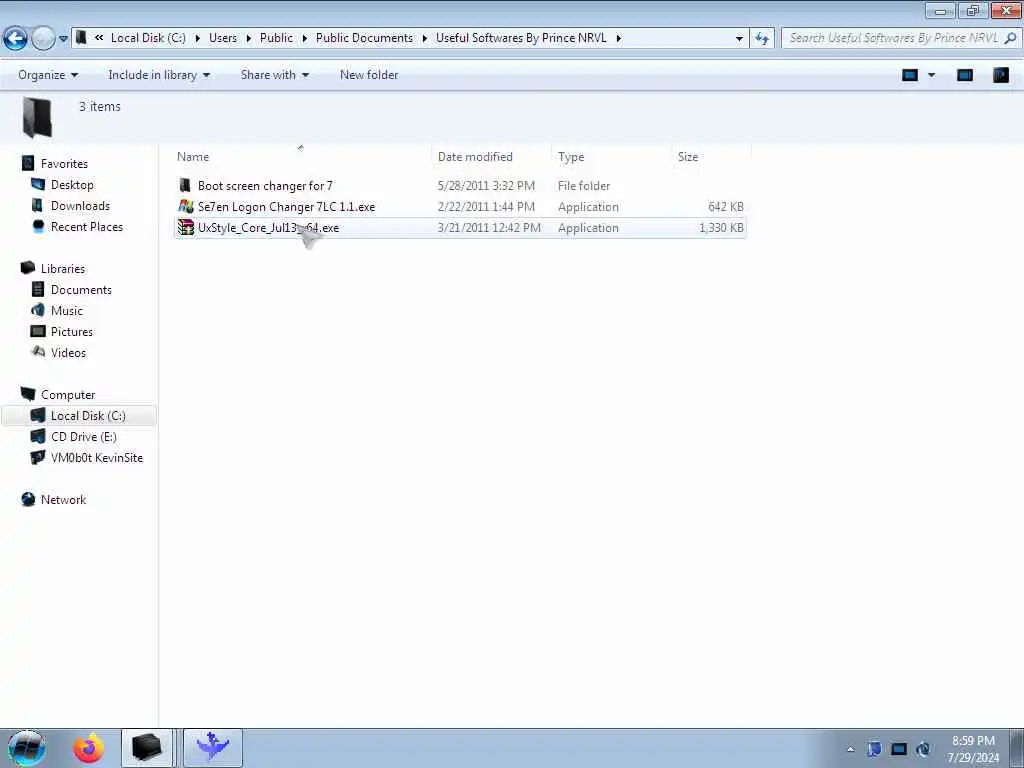Select Public Documents breadcrumb
Screen dimensions: 1024x768
(x=364, y=38)
